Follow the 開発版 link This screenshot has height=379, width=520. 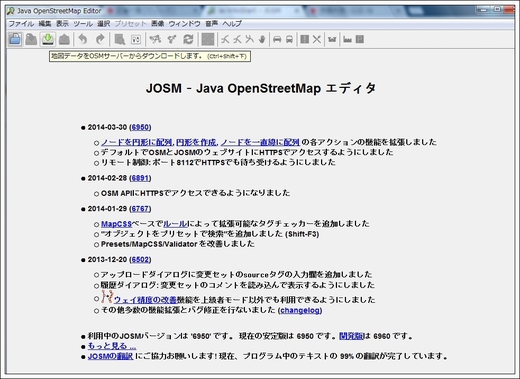pyautogui.click(x=351, y=336)
